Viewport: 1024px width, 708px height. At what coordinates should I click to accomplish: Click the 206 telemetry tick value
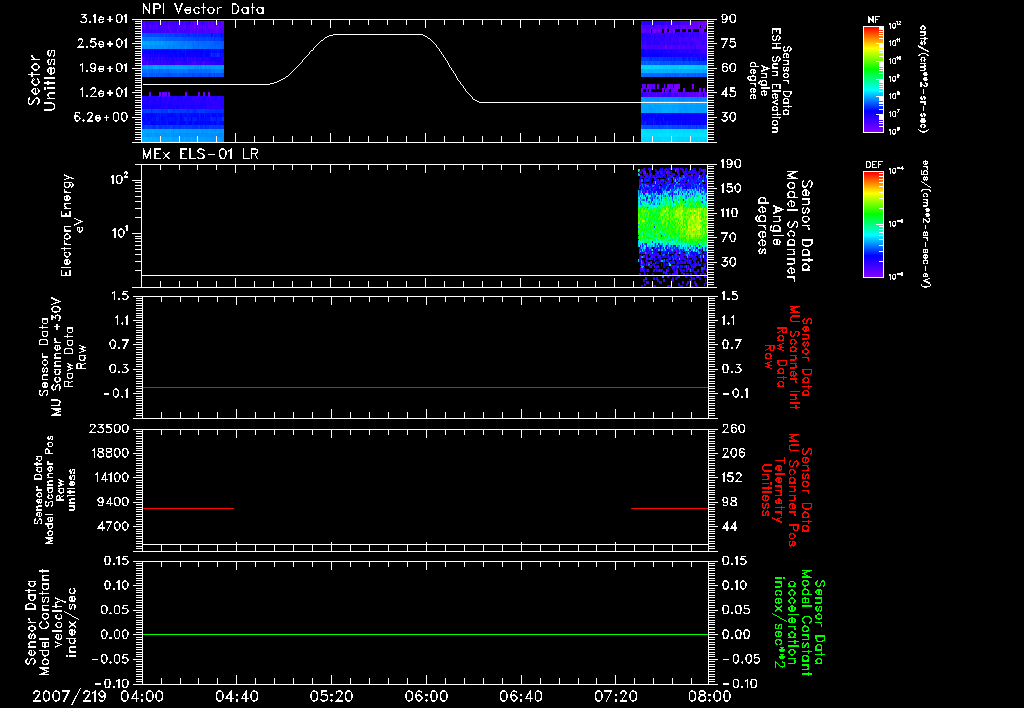point(732,453)
